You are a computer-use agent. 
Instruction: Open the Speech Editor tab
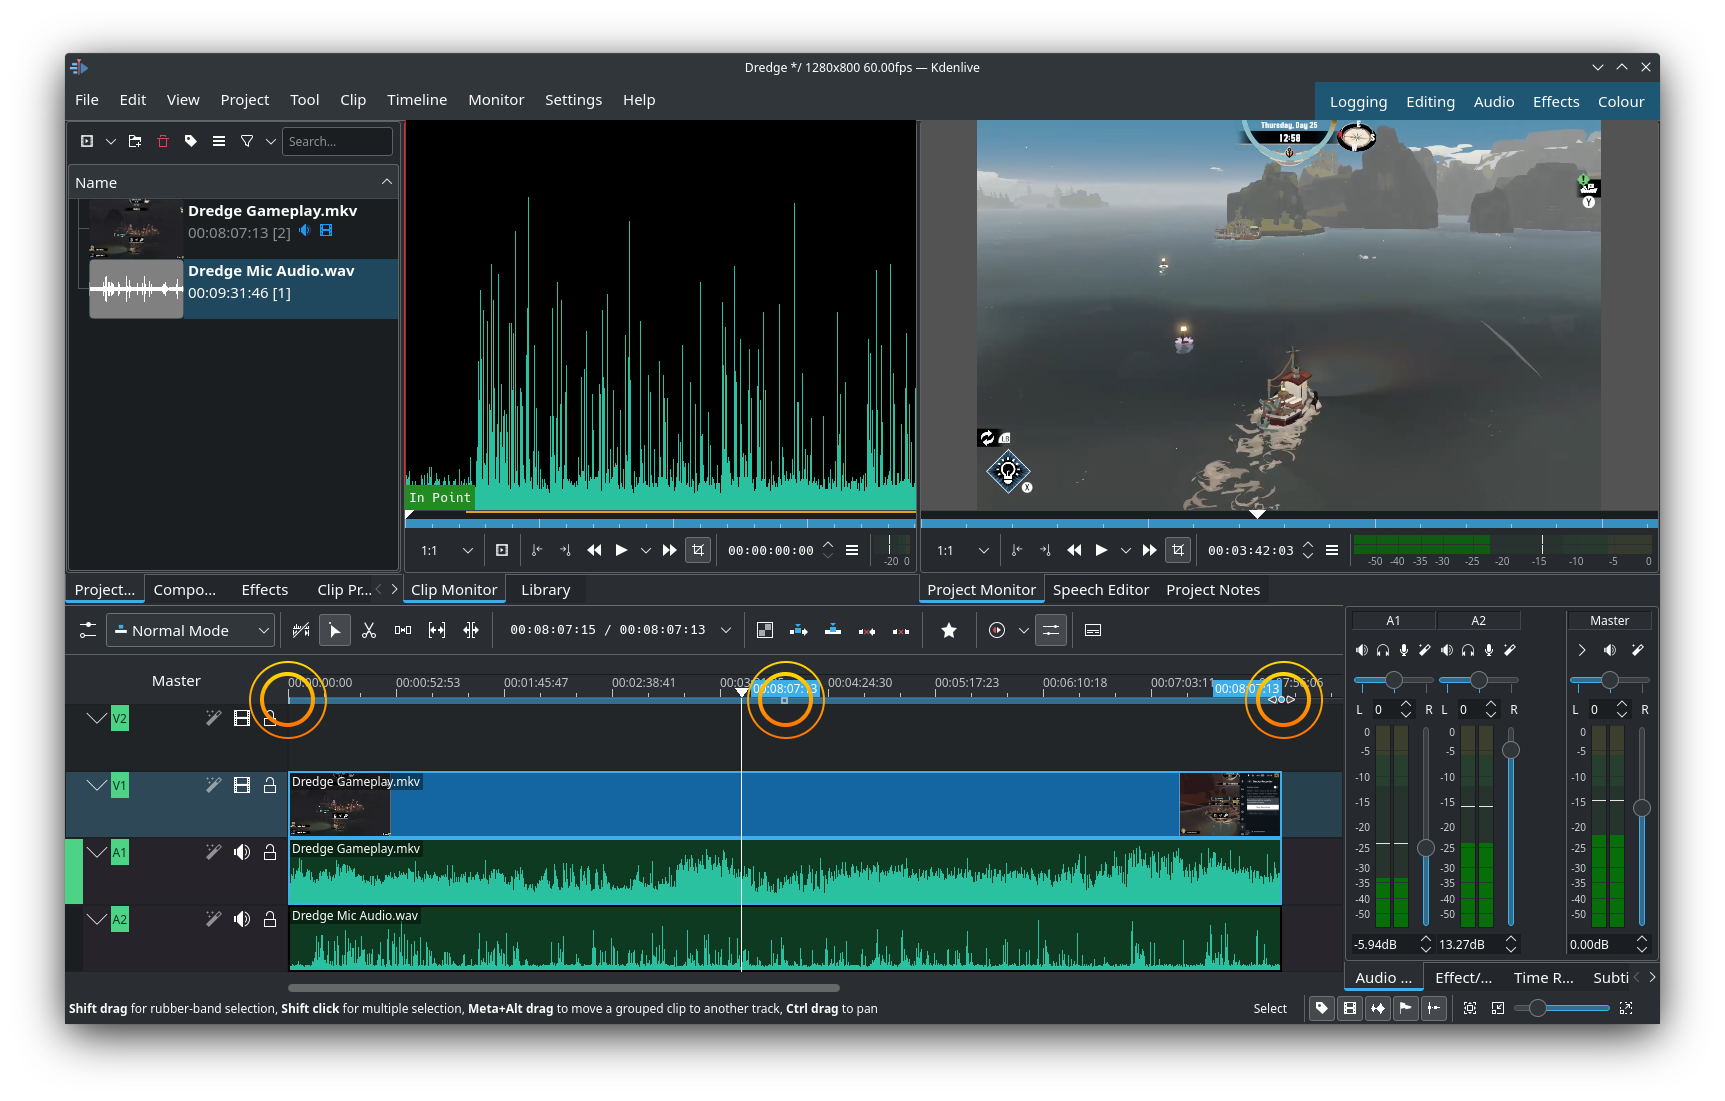(x=1101, y=590)
